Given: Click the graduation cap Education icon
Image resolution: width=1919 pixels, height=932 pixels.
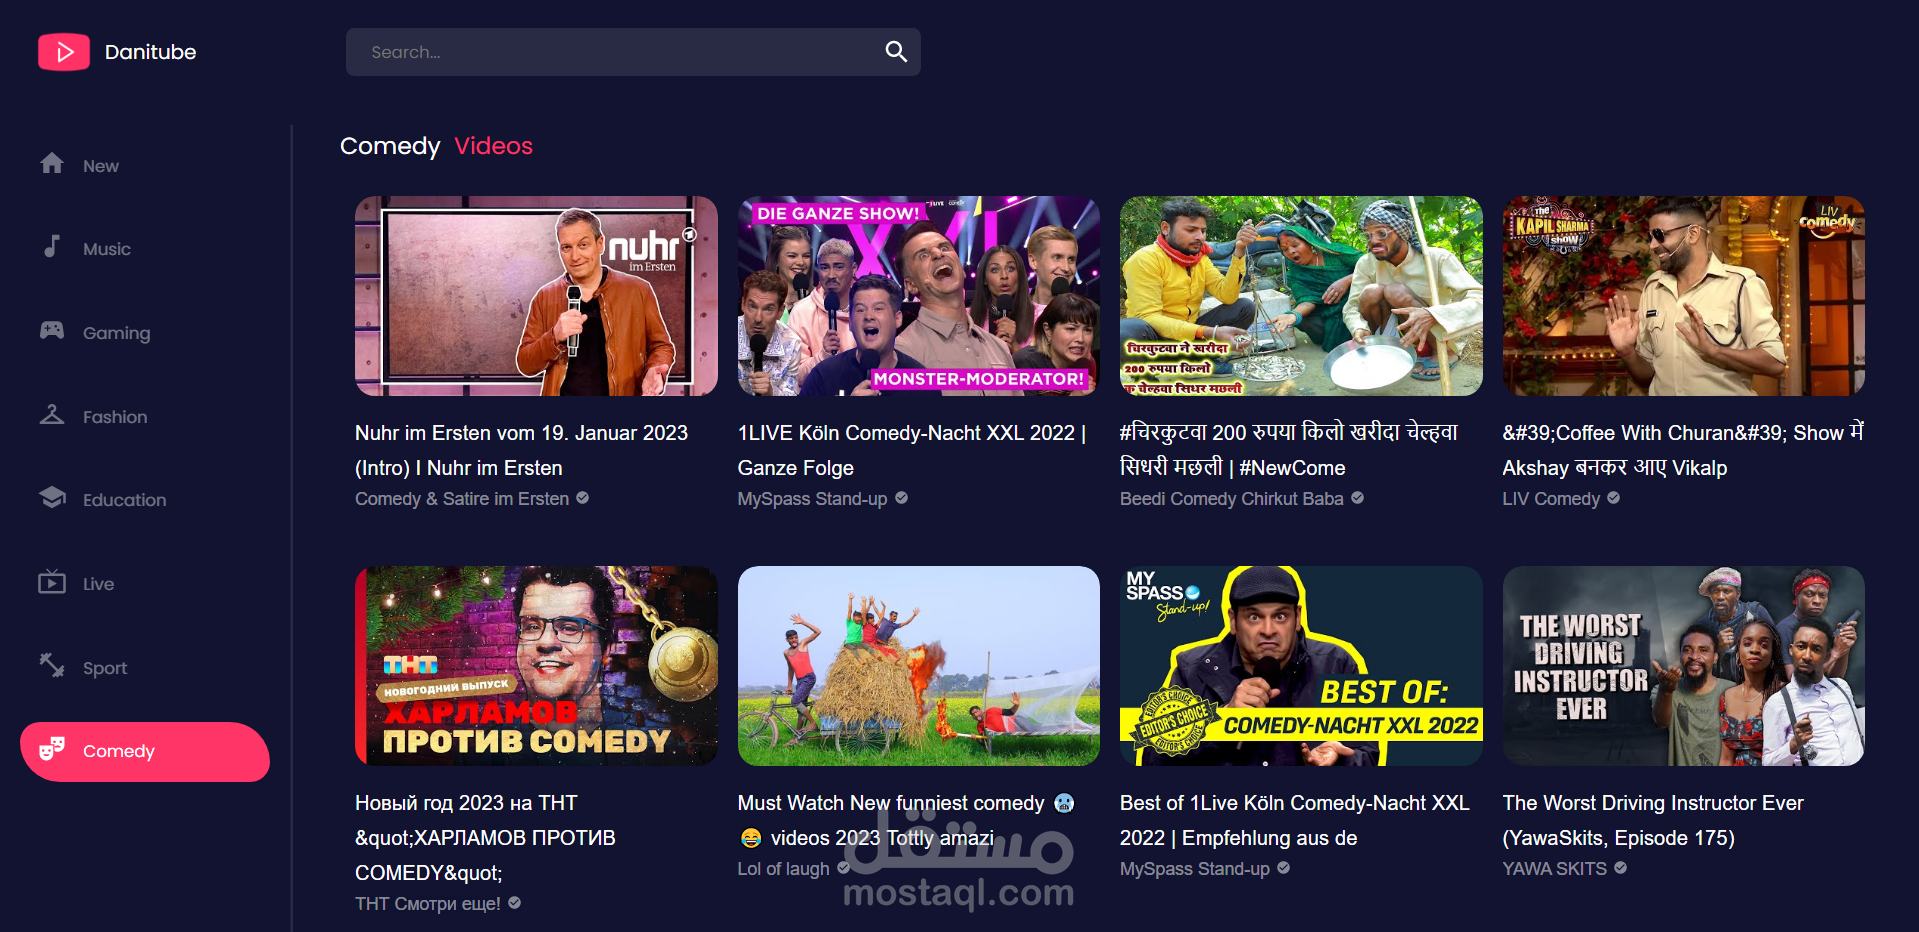Looking at the screenshot, I should [x=52, y=497].
